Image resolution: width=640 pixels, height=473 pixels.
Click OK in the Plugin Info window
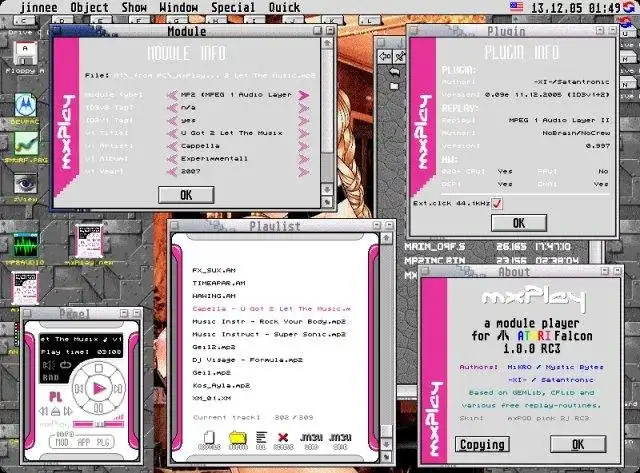[519, 223]
